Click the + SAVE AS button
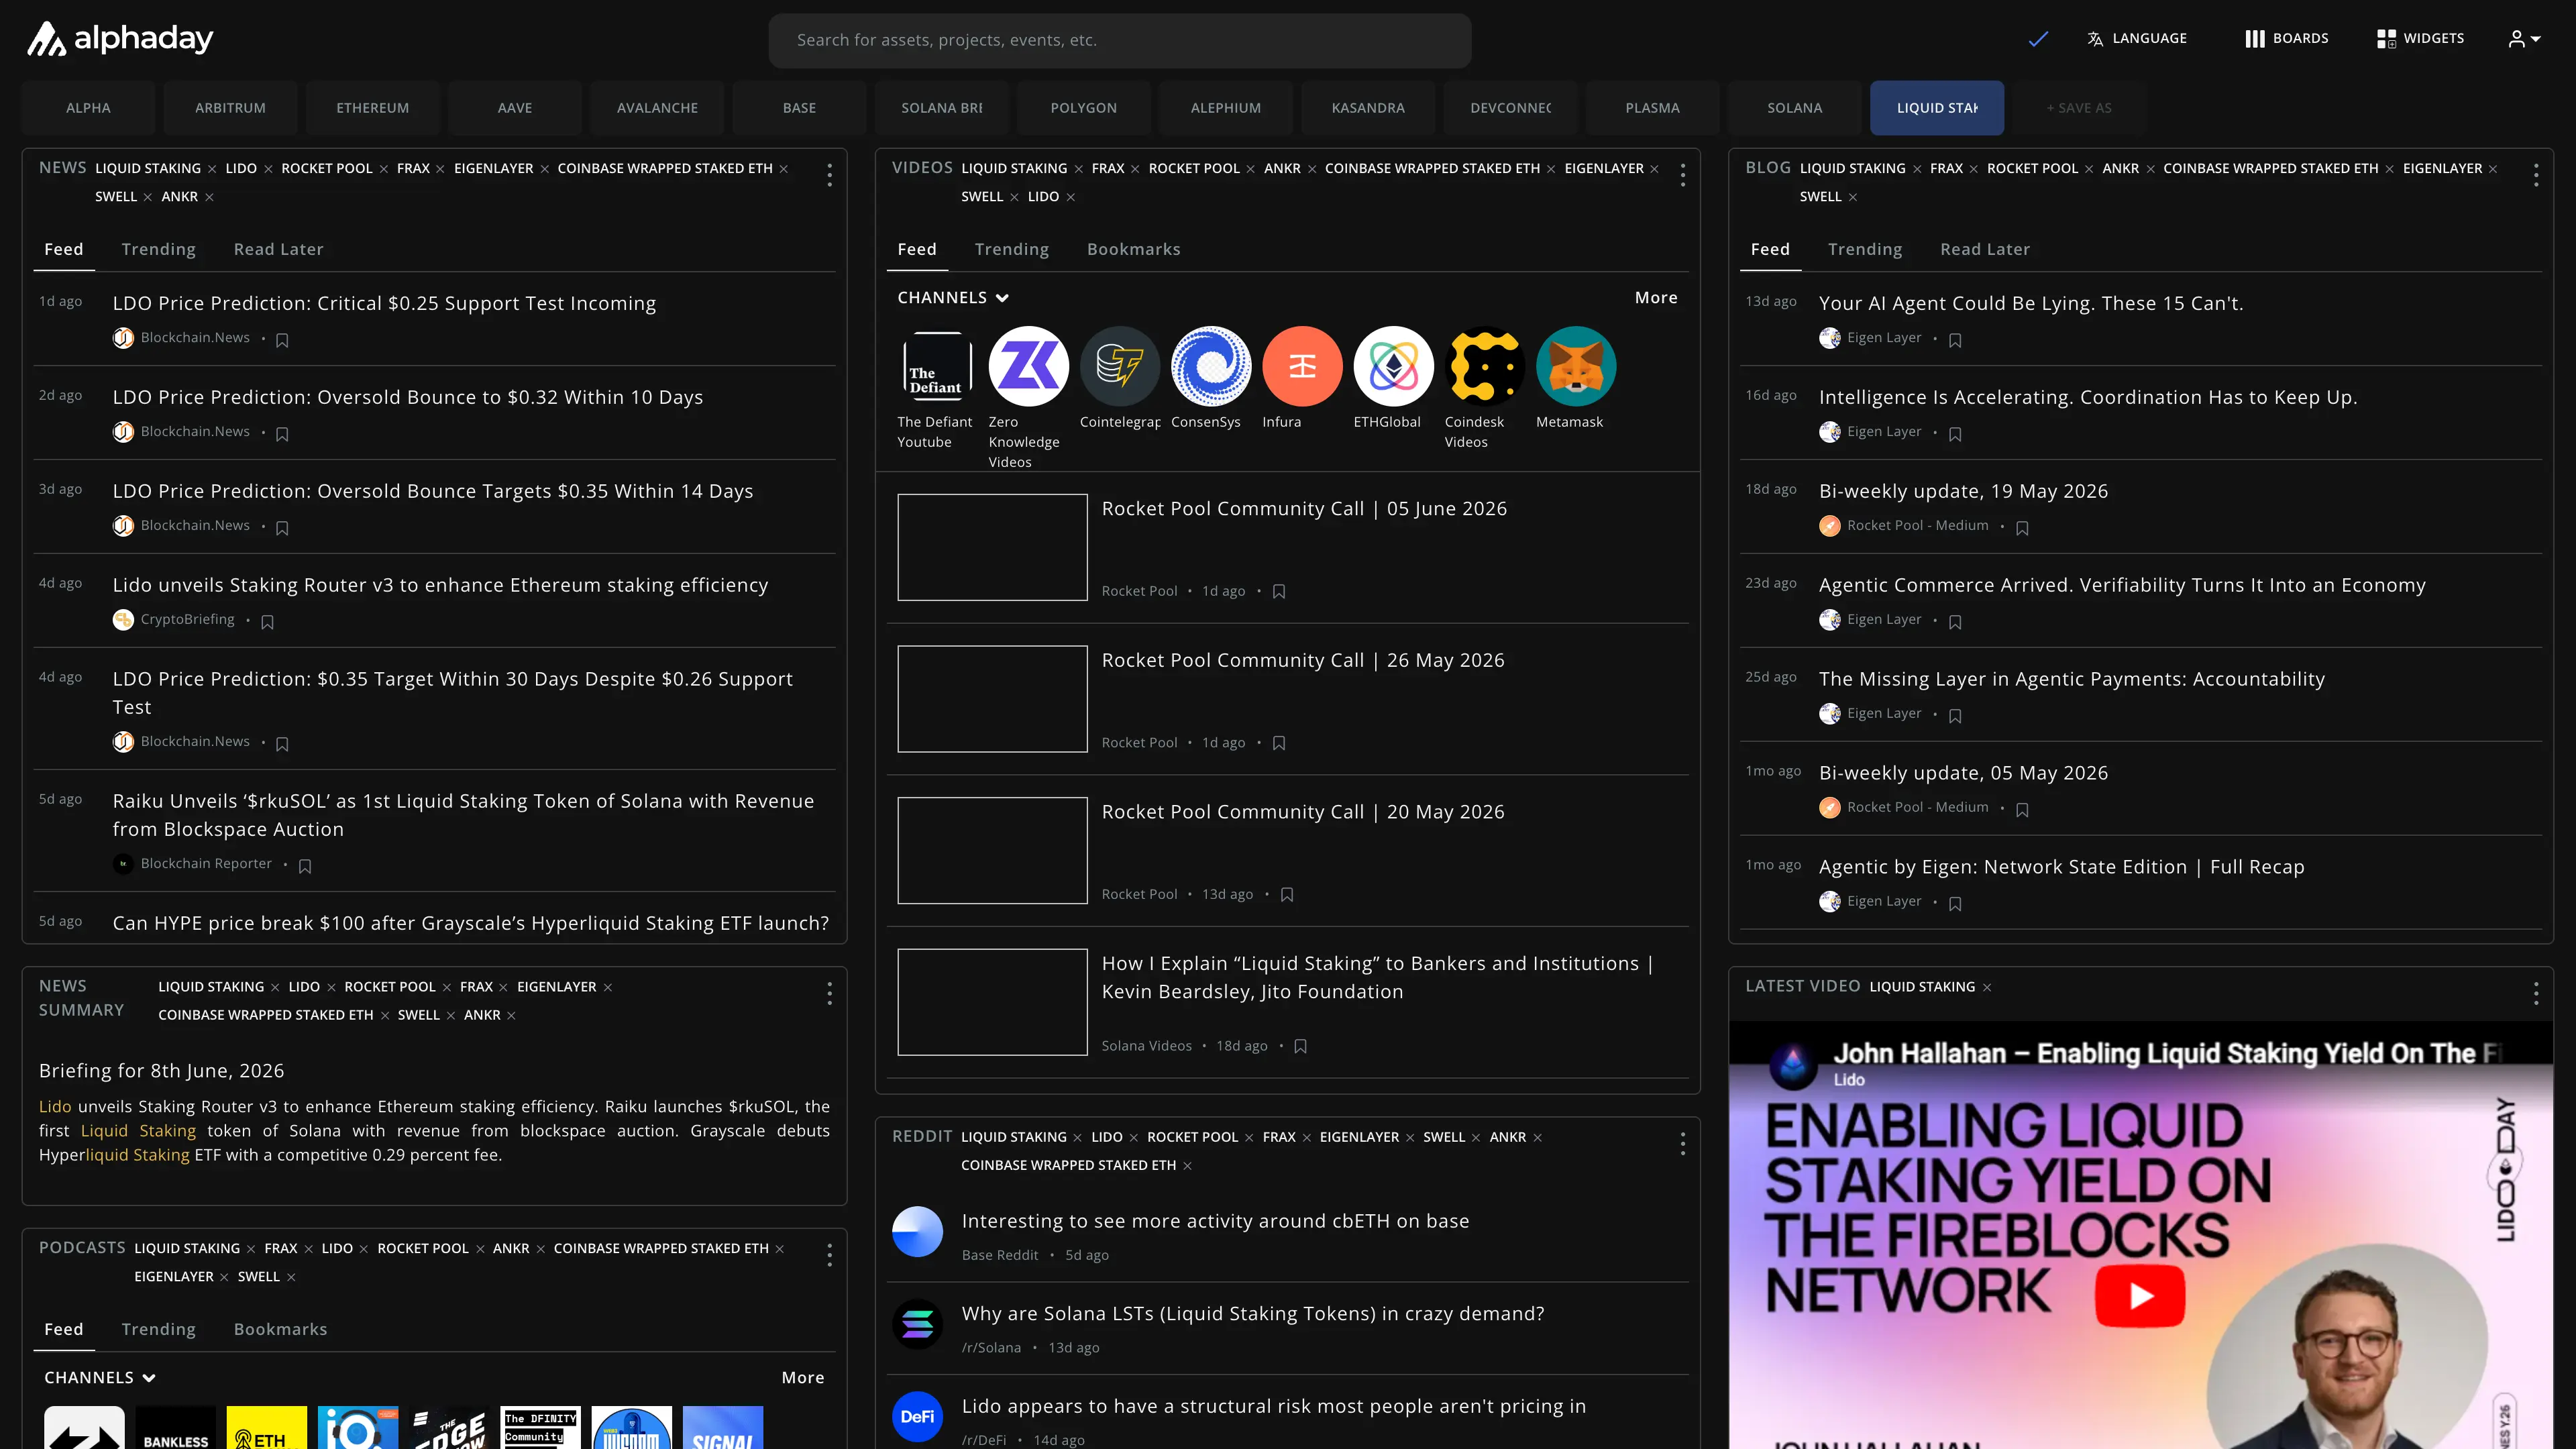Viewport: 2576px width, 1449px height. tap(2079, 108)
